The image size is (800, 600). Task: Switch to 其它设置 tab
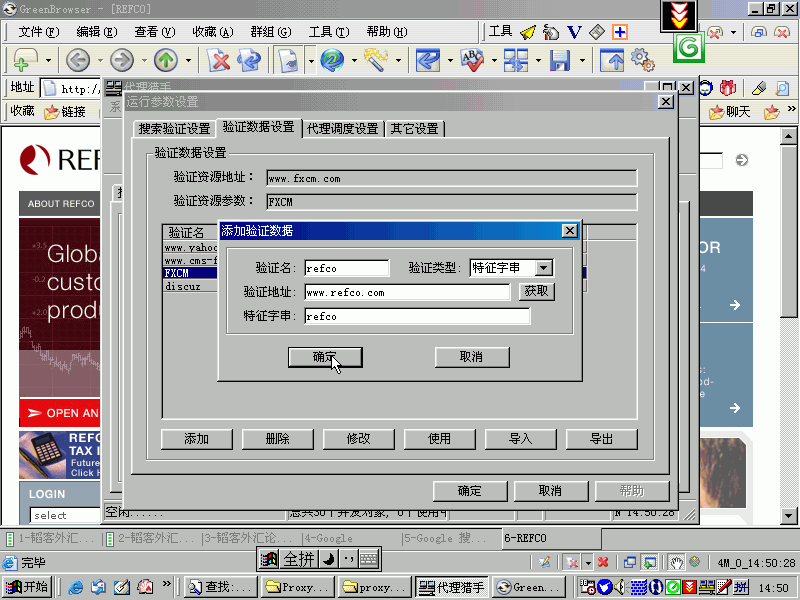[415, 129]
